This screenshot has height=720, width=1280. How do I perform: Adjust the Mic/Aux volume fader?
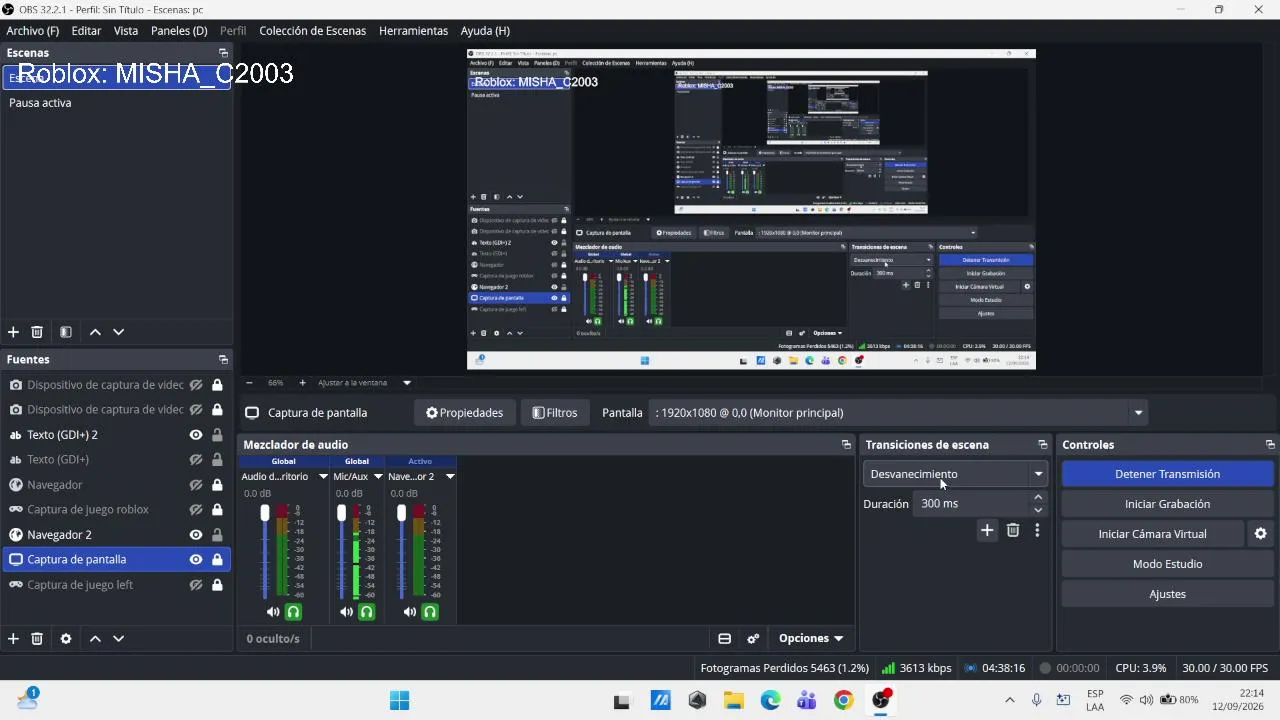341,513
